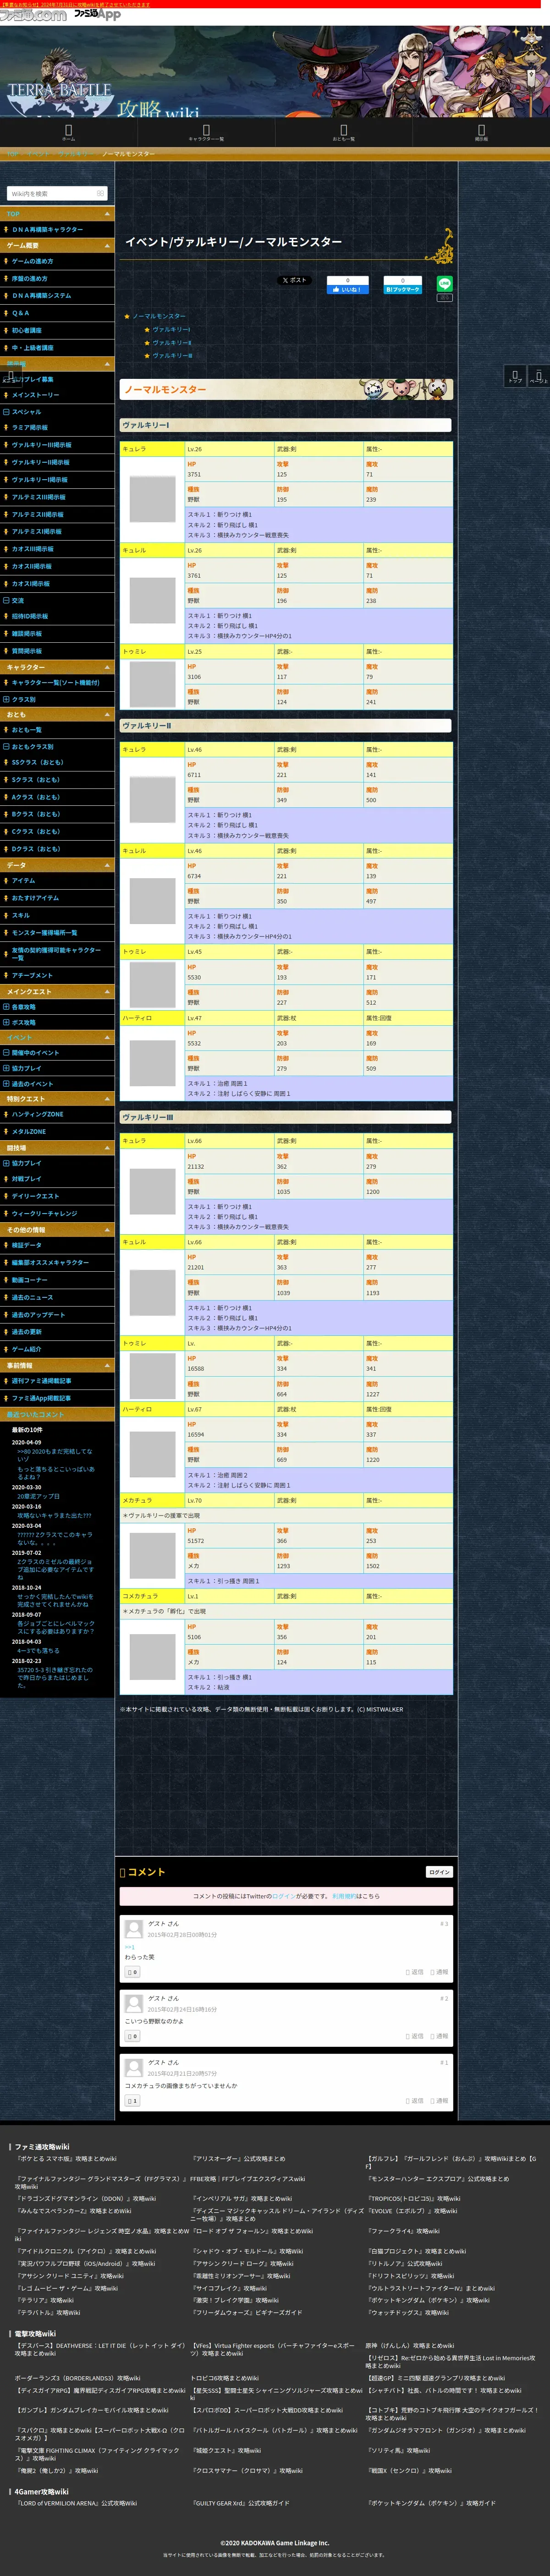Jump to page top with トップ button
550x2576 pixels.
coord(515,375)
